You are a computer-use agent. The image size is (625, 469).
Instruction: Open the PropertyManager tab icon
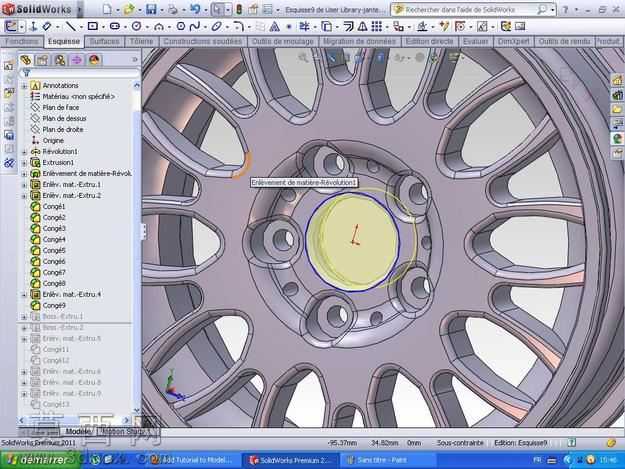(x=43, y=60)
